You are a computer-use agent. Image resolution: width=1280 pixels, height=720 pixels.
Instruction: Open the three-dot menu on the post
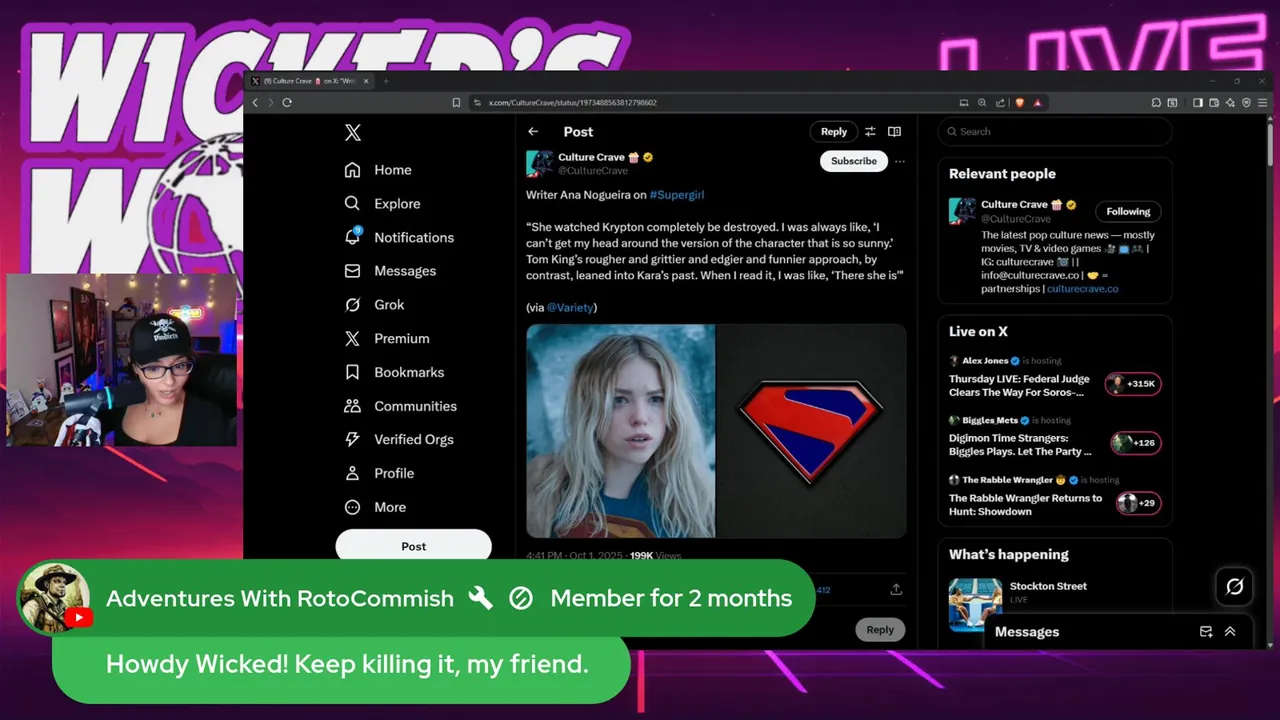[900, 161]
